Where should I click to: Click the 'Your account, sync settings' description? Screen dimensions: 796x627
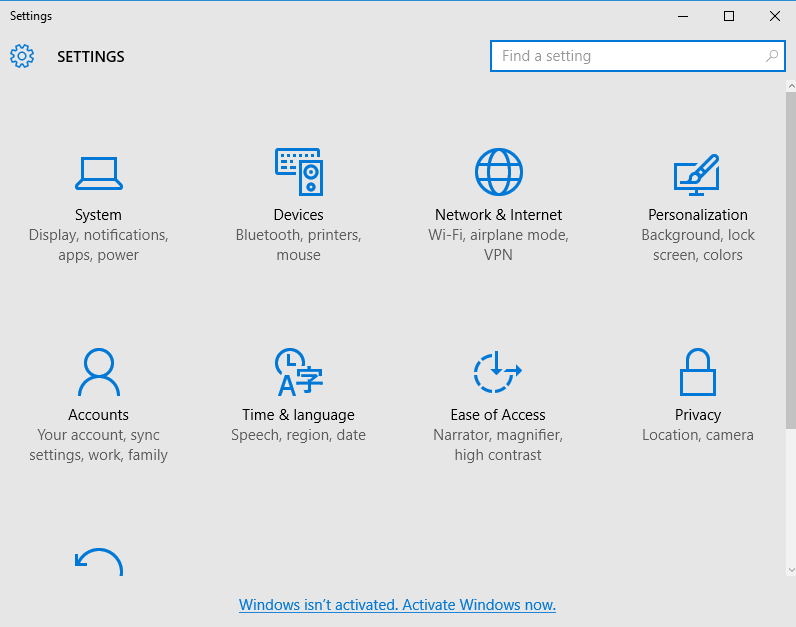[x=98, y=445]
